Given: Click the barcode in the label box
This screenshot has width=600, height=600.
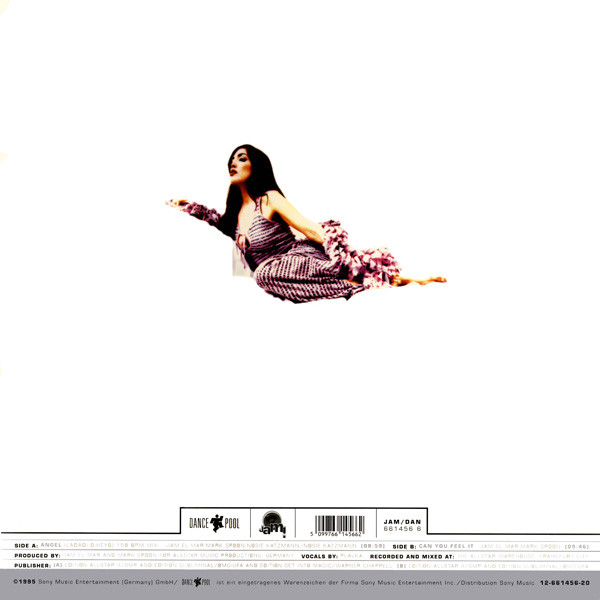Looking at the screenshot, I should point(338,524).
